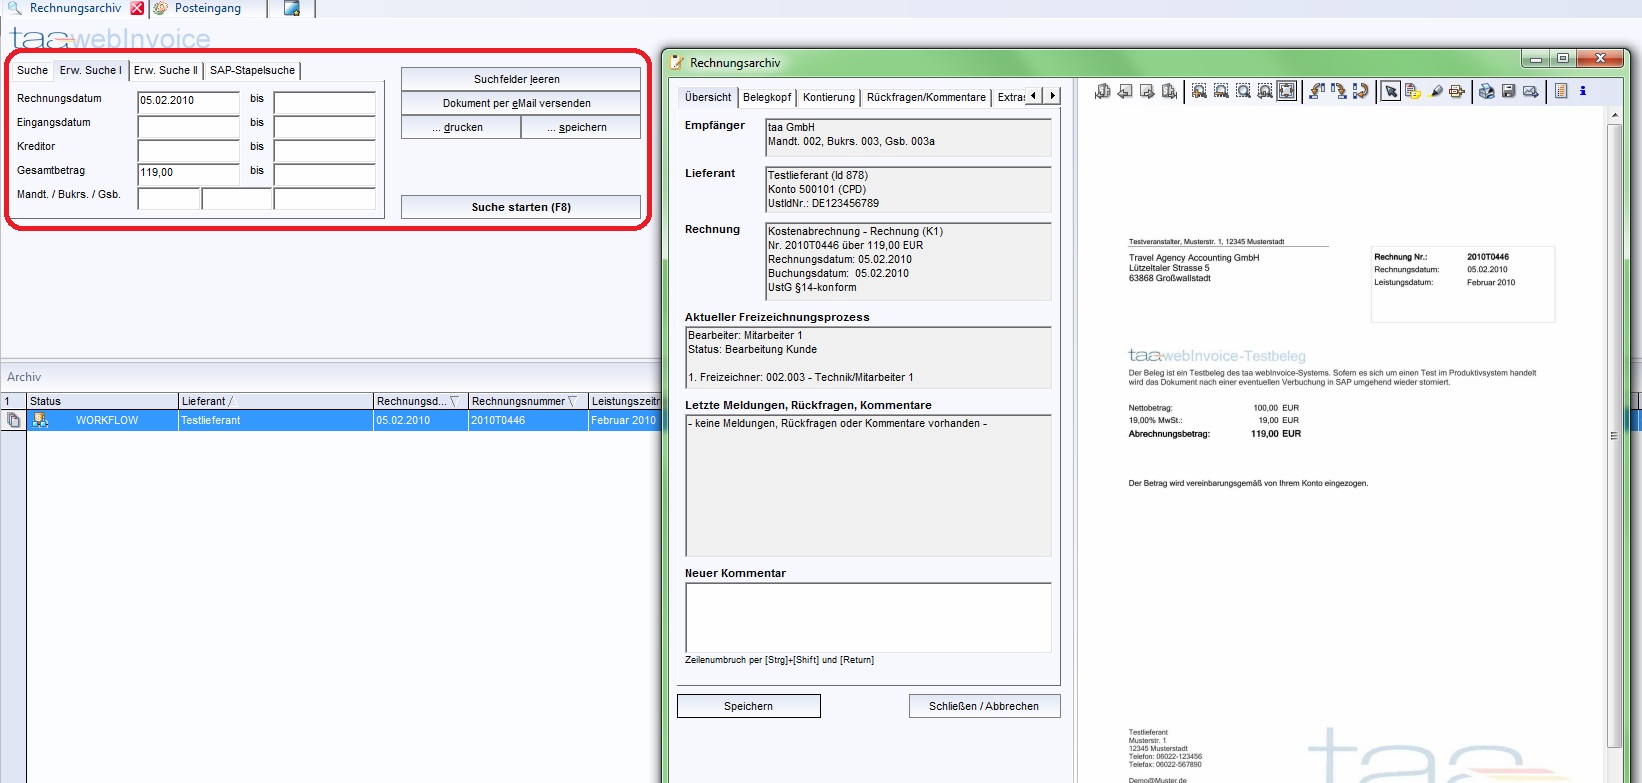Screen dimensions: 1642x783
Task: Save document with floppy disk icon
Action: click(1509, 91)
